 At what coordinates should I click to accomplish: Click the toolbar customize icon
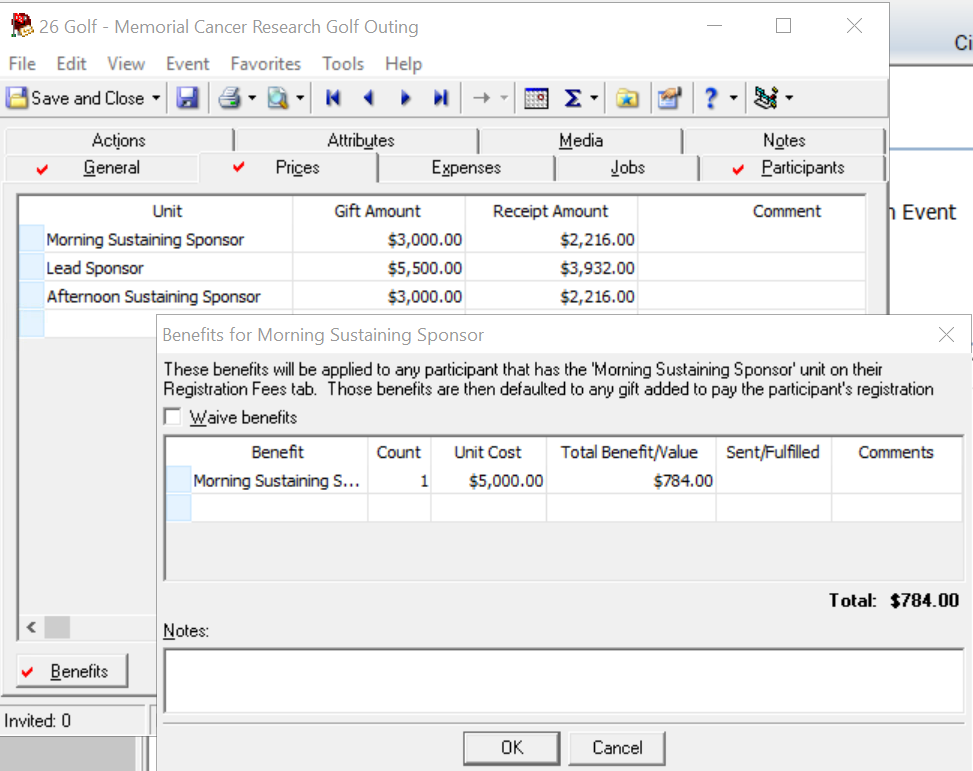pyautogui.click(x=766, y=98)
